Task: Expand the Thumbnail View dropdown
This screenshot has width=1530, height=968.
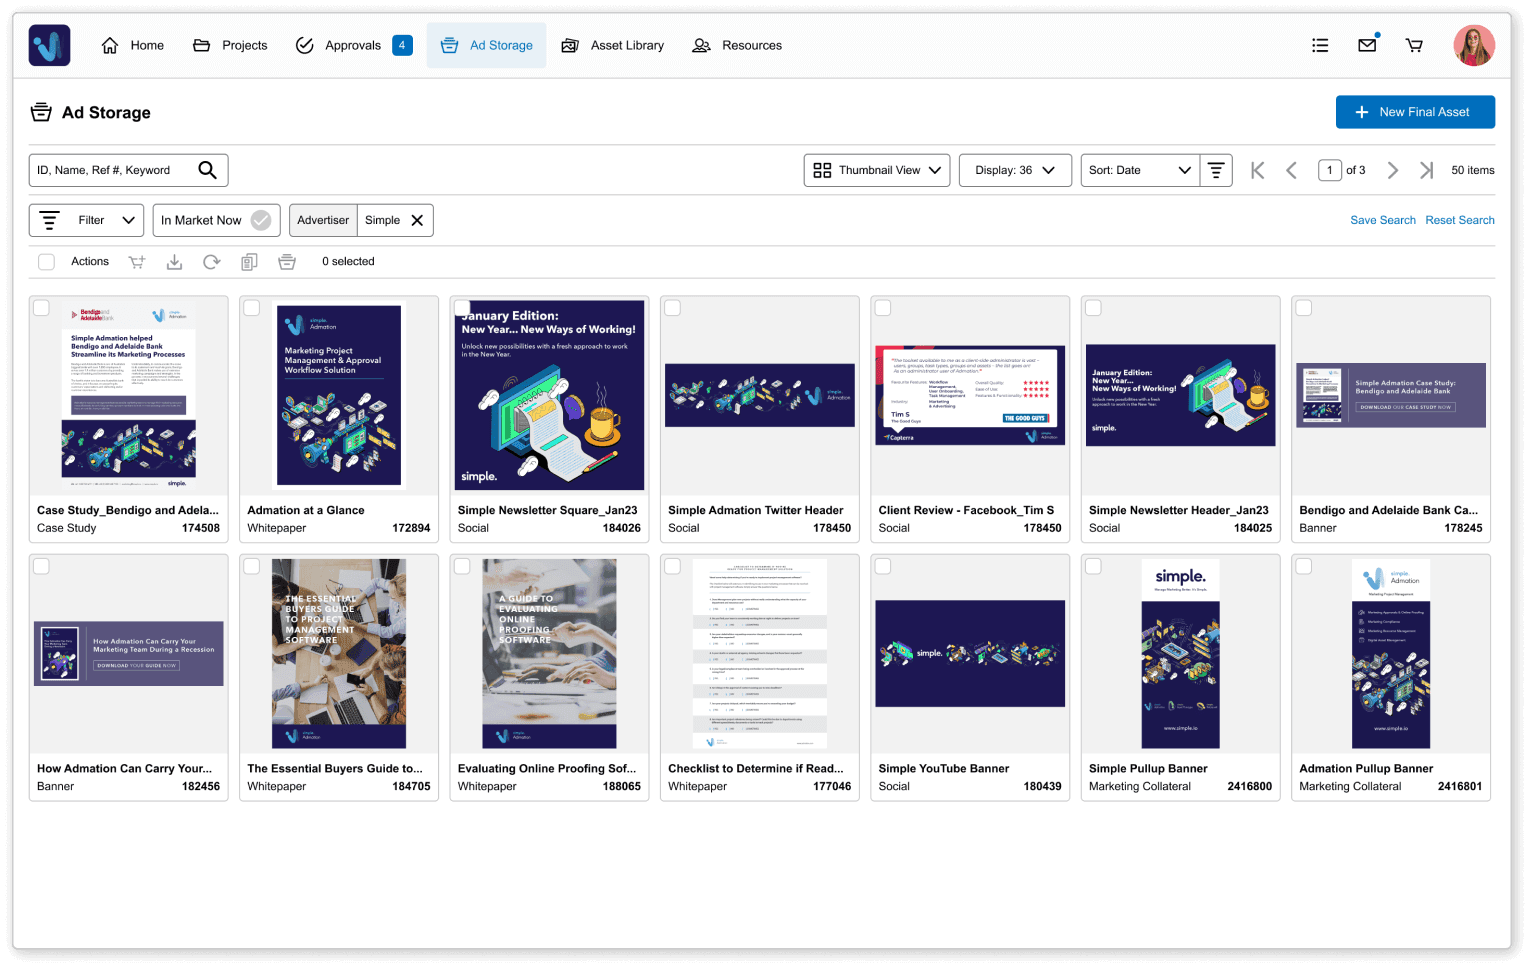Action: (877, 170)
